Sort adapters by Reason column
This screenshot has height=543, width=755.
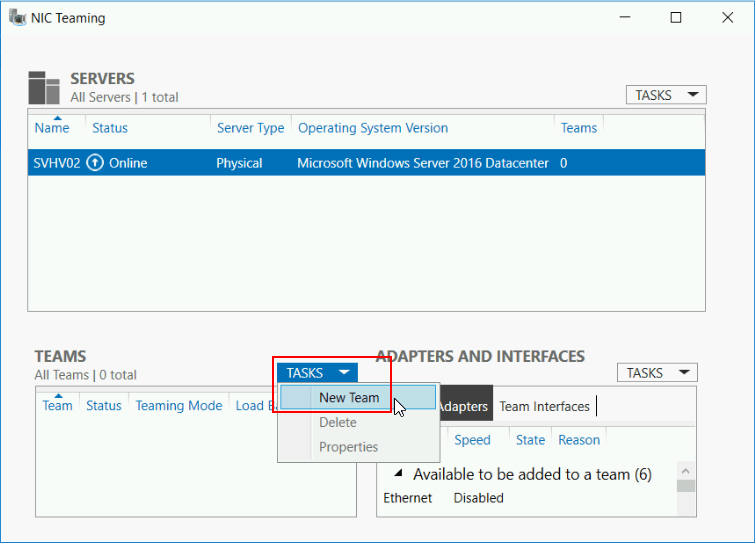[x=579, y=440]
